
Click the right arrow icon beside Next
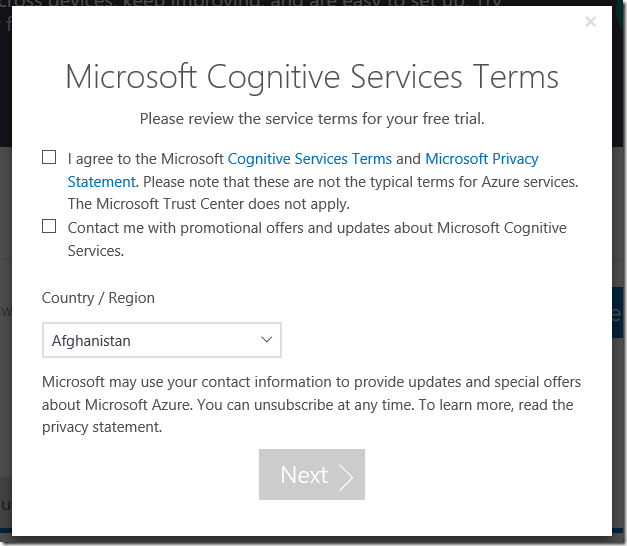tap(346, 475)
